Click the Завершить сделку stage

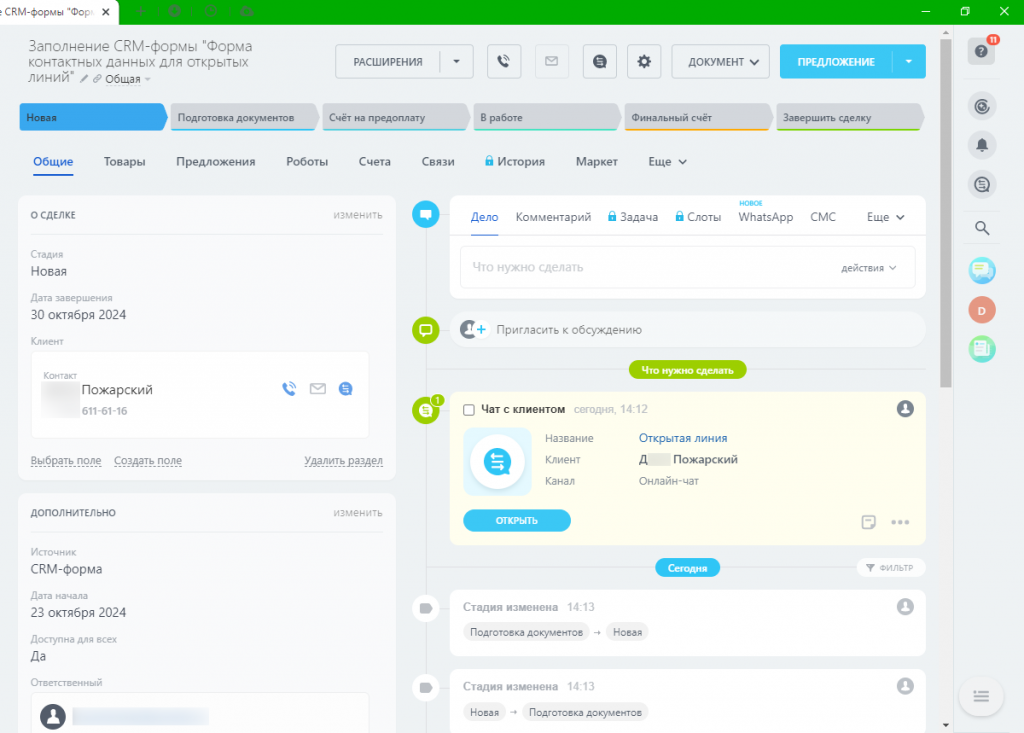849,118
